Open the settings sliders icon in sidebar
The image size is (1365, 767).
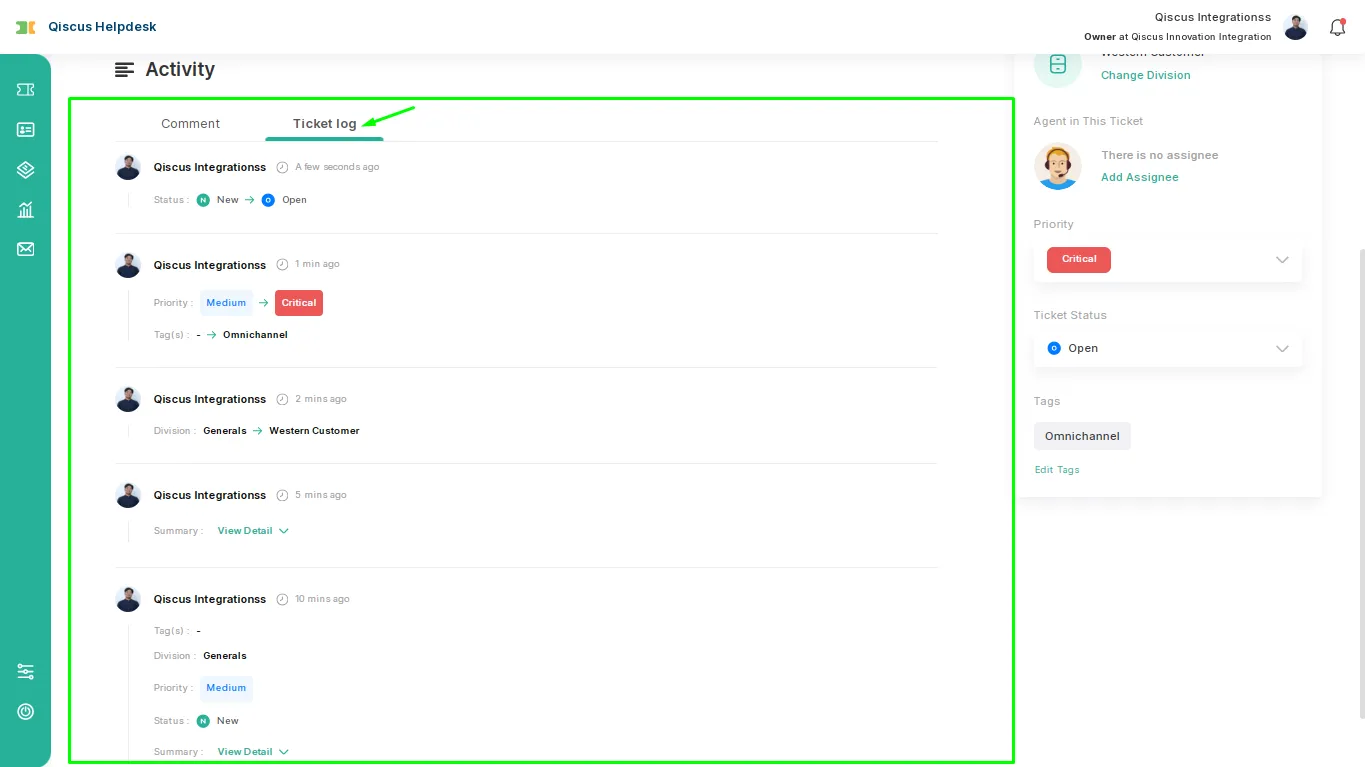[x=26, y=672]
